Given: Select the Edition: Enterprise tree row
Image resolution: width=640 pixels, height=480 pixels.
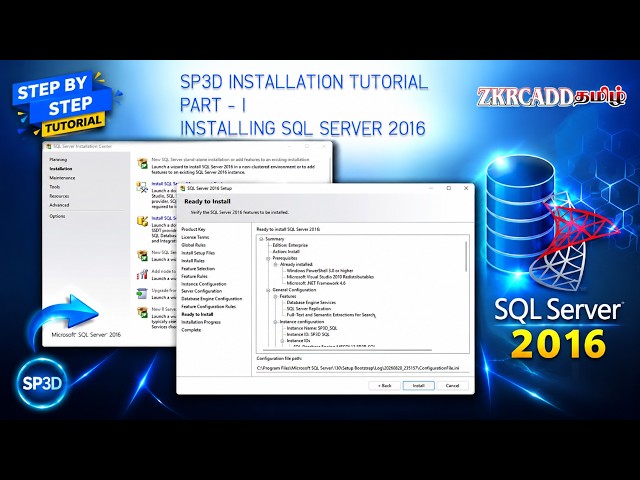Looking at the screenshot, I should click(290, 245).
